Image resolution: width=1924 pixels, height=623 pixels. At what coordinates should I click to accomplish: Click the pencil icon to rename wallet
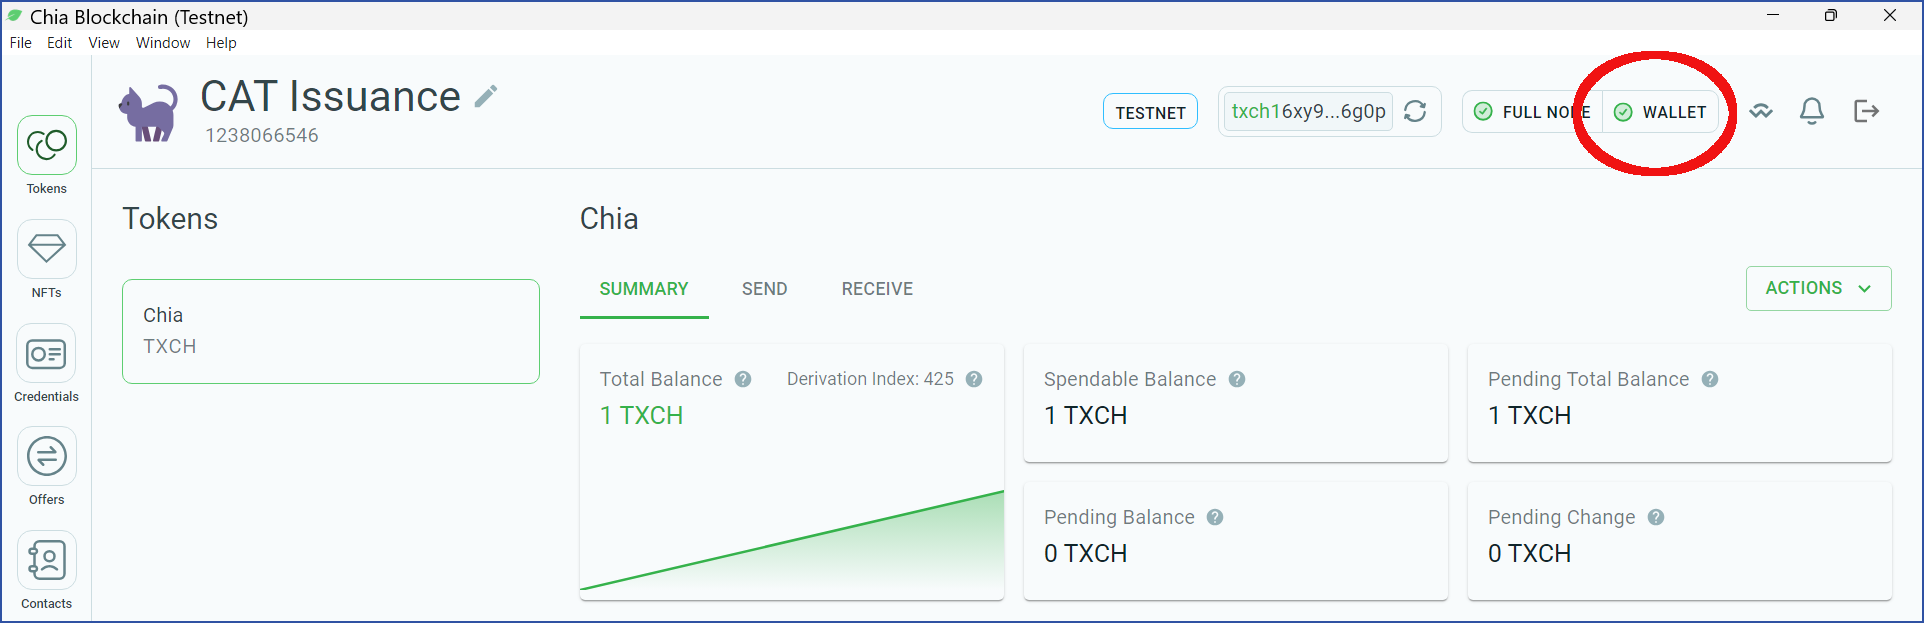[x=486, y=97]
